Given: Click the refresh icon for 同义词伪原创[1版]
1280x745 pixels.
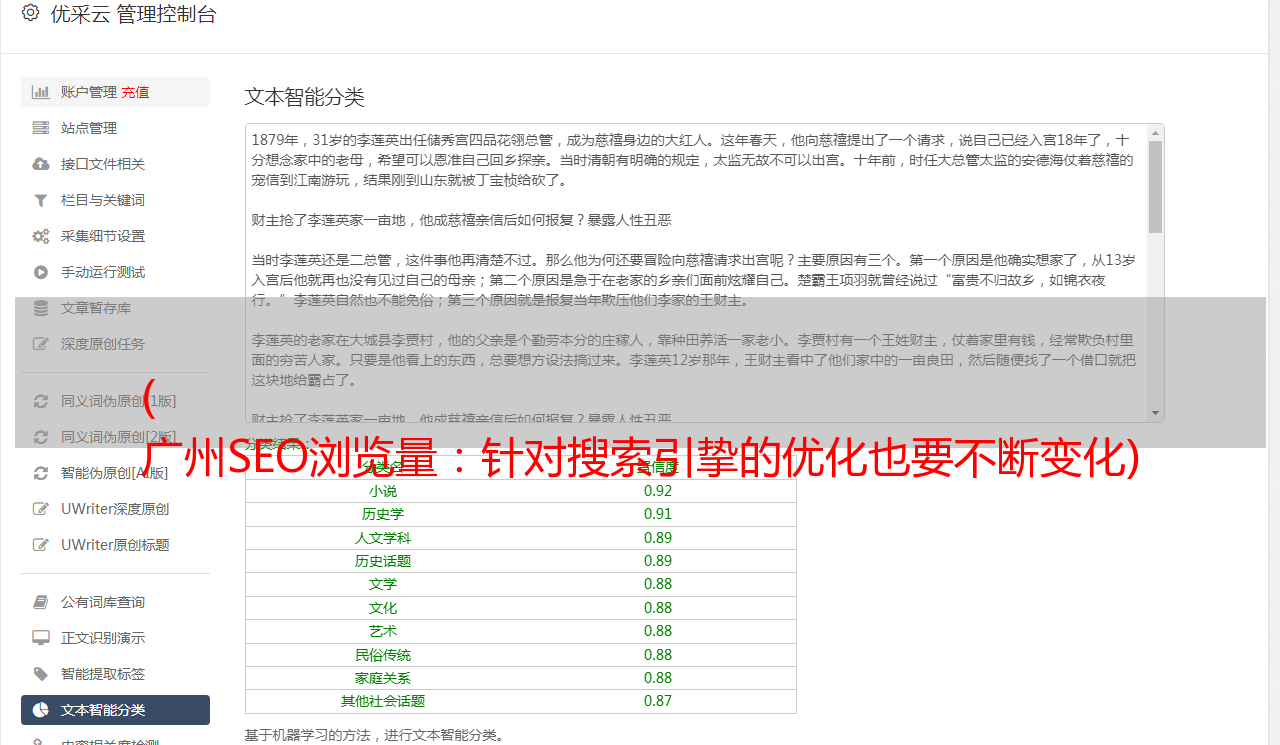Looking at the screenshot, I should [41, 401].
